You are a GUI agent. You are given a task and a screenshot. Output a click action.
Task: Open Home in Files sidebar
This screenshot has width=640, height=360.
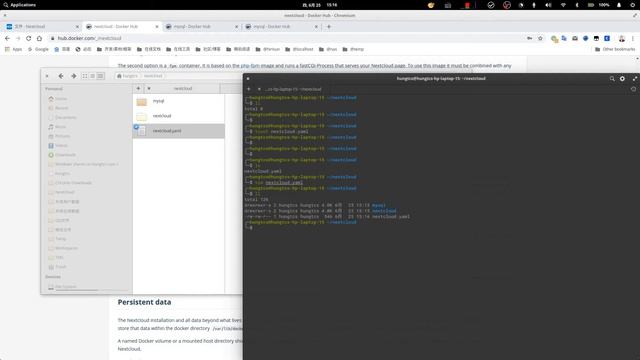pos(61,99)
